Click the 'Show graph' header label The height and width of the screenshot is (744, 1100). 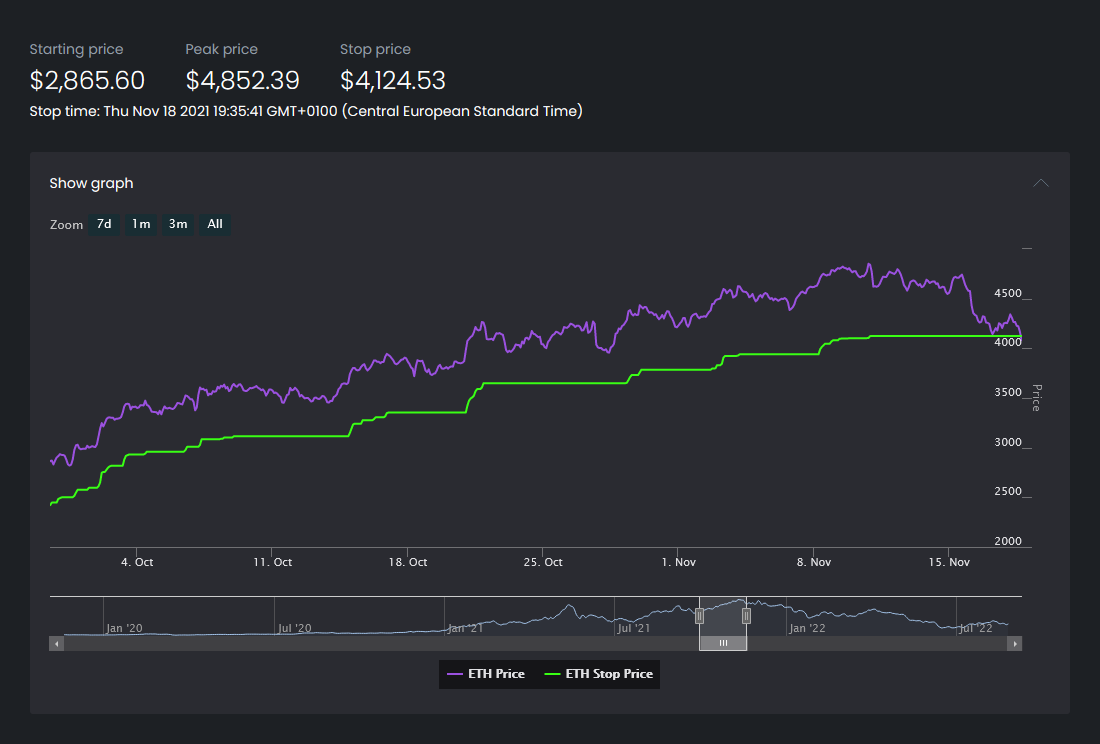[x=91, y=183]
